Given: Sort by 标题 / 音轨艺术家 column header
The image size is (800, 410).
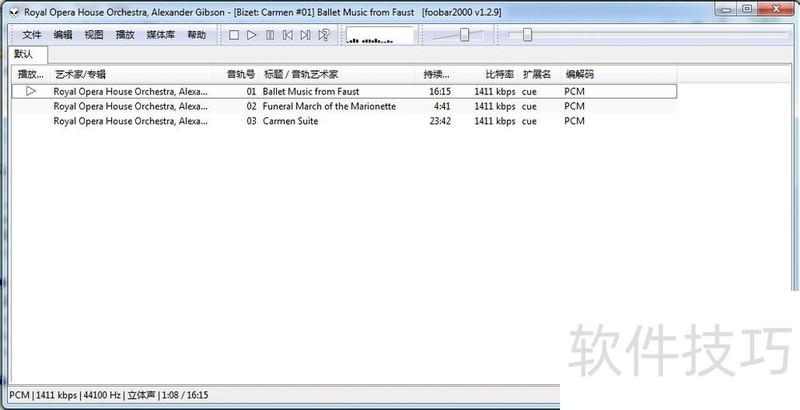Looking at the screenshot, I should point(337,74).
